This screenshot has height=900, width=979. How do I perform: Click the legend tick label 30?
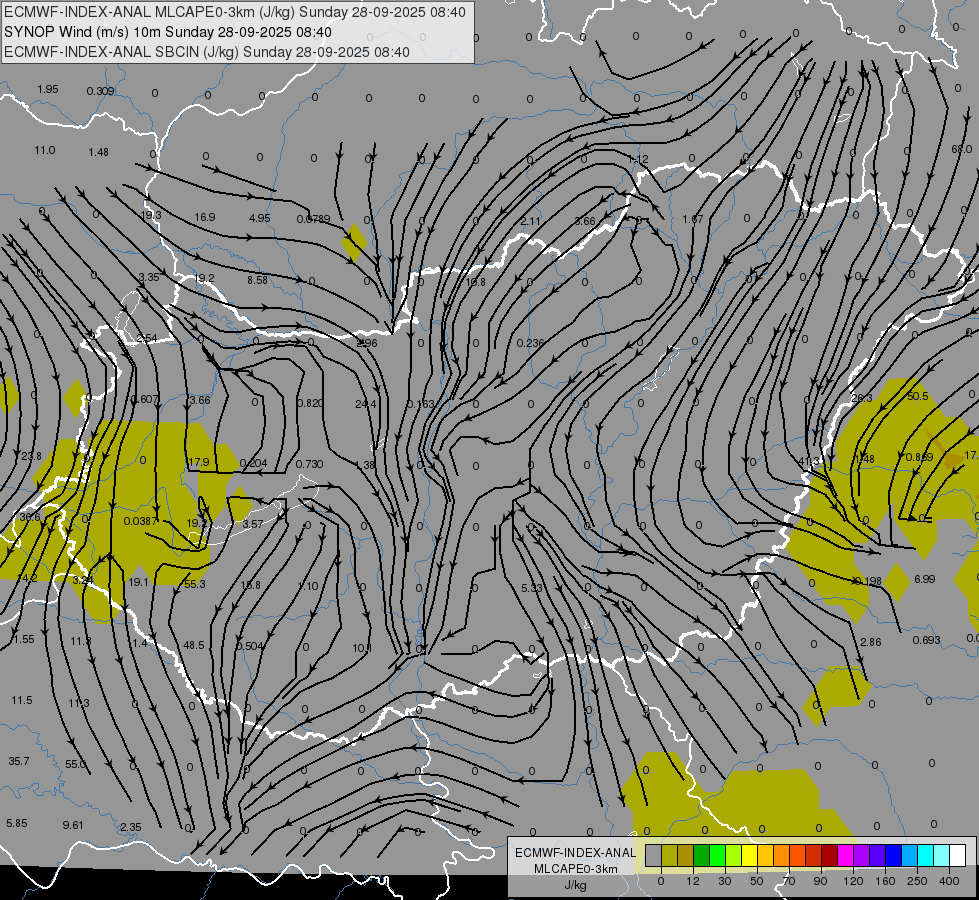725,881
